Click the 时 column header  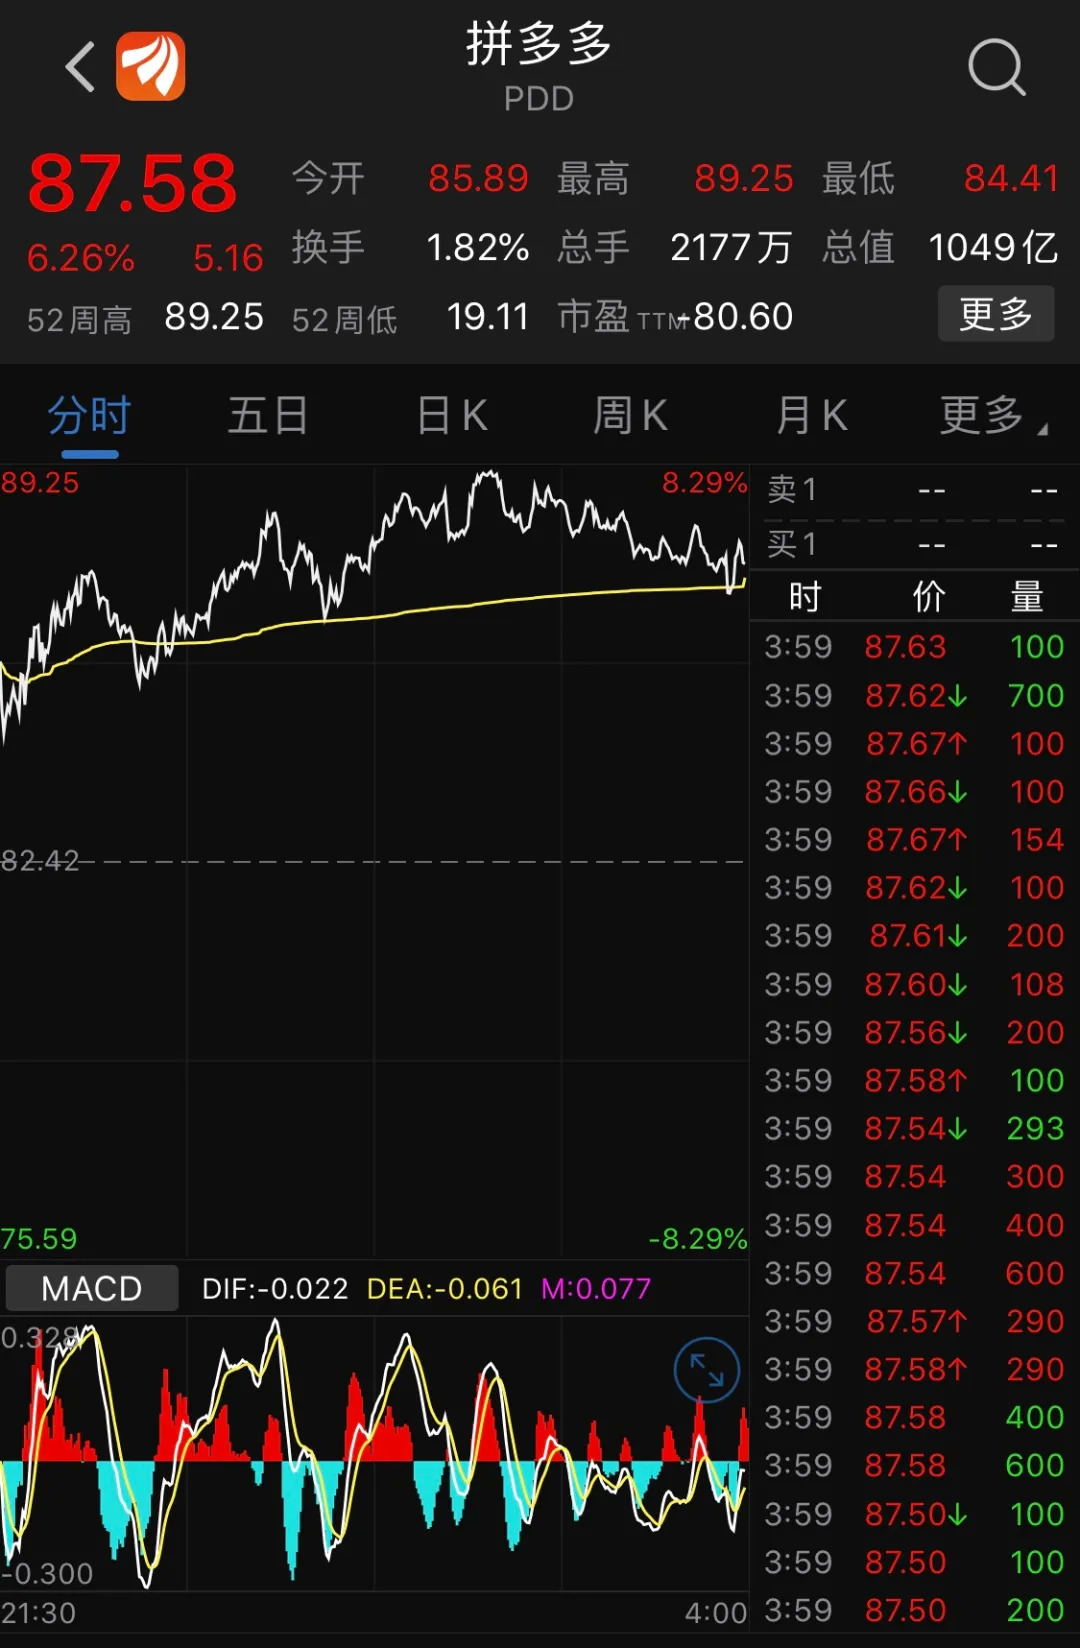pos(805,596)
